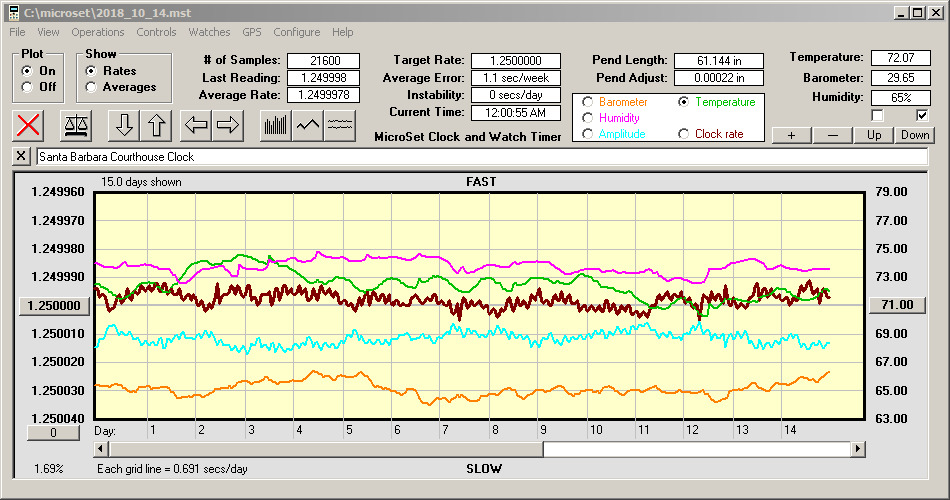Show Rates option
This screenshot has width=950, height=500.
(91, 71)
